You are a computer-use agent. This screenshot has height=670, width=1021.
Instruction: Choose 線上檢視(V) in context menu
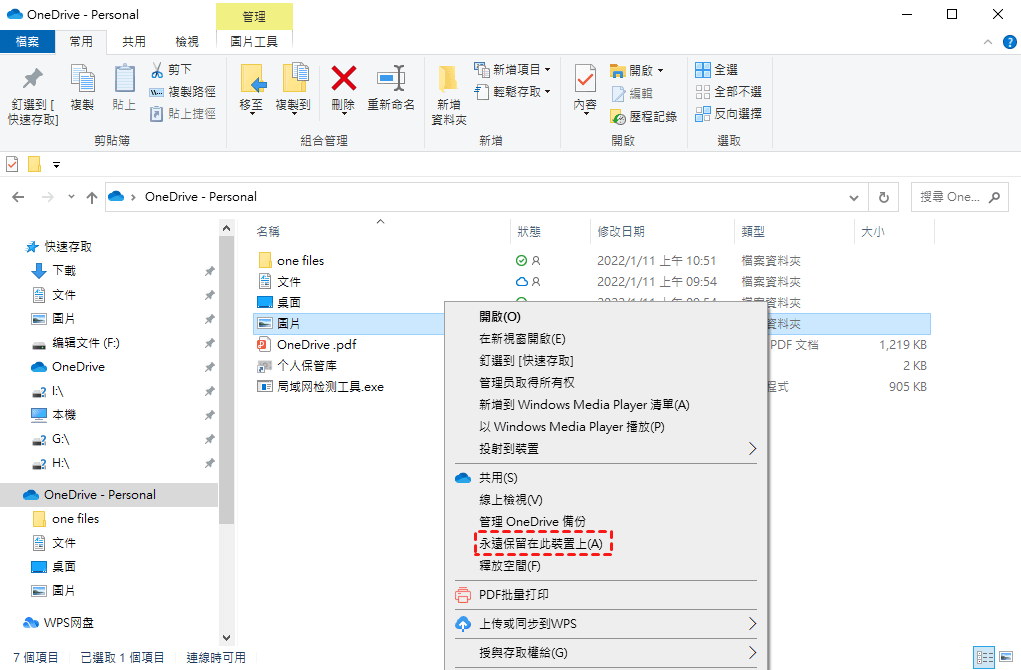[x=510, y=500]
